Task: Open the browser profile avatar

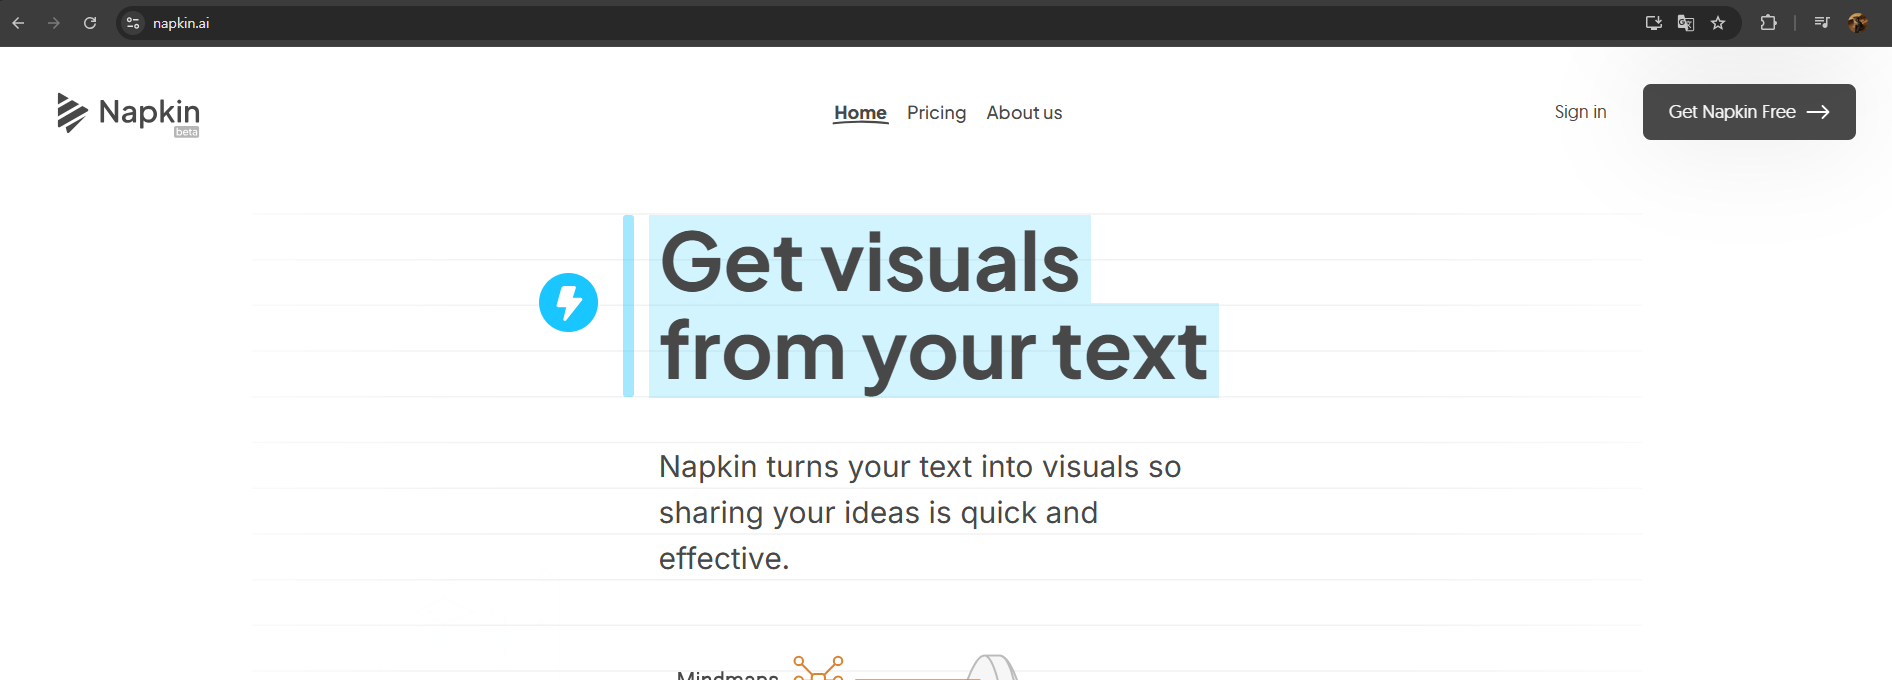Action: (x=1858, y=23)
